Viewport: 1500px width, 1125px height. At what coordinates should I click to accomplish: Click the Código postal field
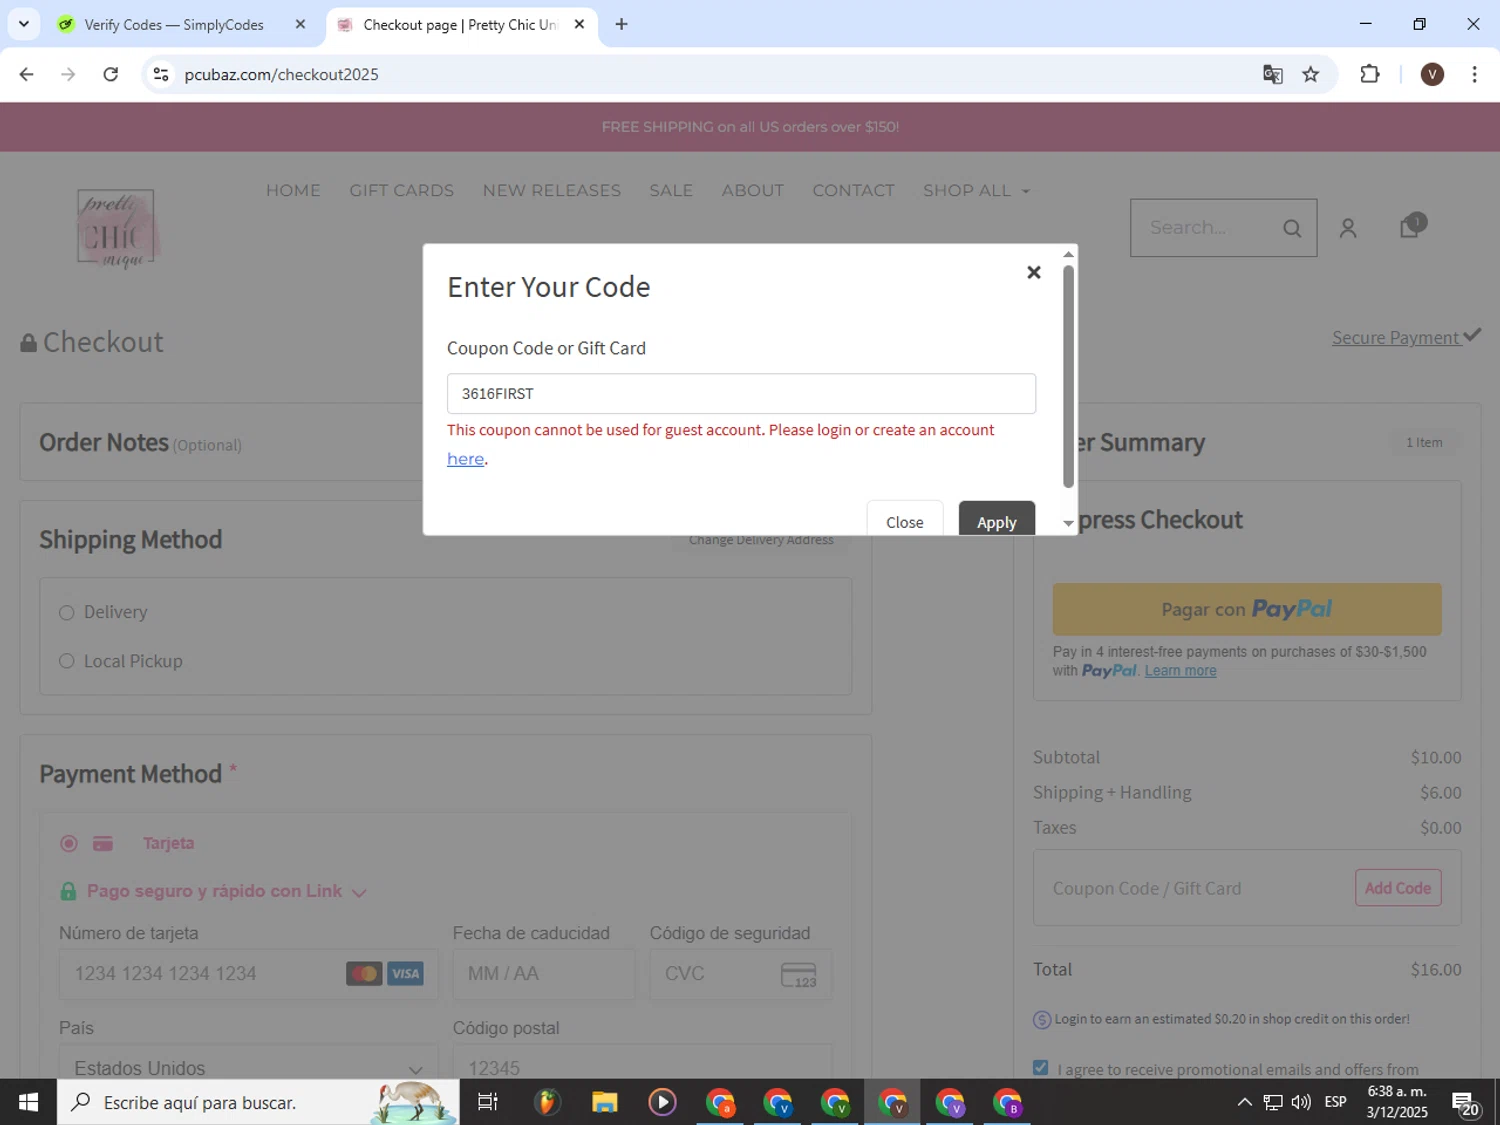pos(642,1062)
